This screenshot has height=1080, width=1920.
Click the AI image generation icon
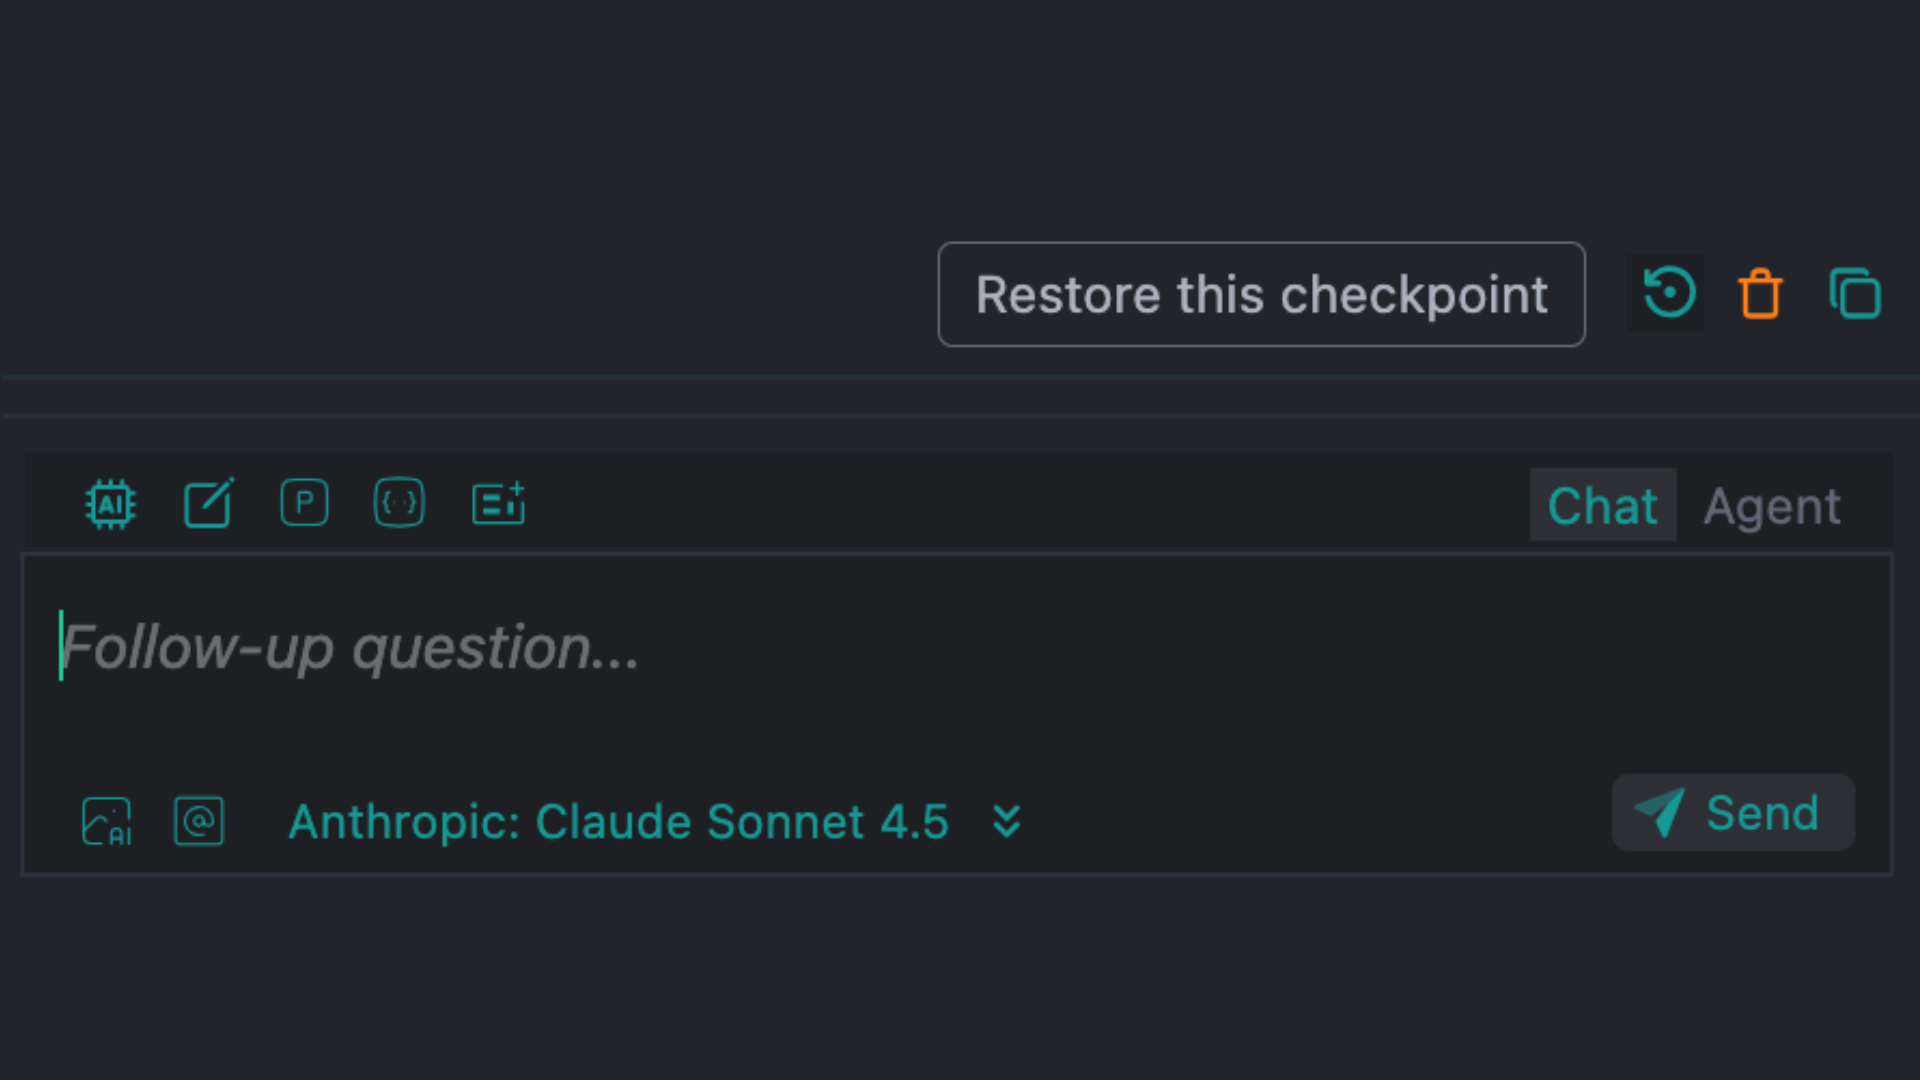pos(106,821)
